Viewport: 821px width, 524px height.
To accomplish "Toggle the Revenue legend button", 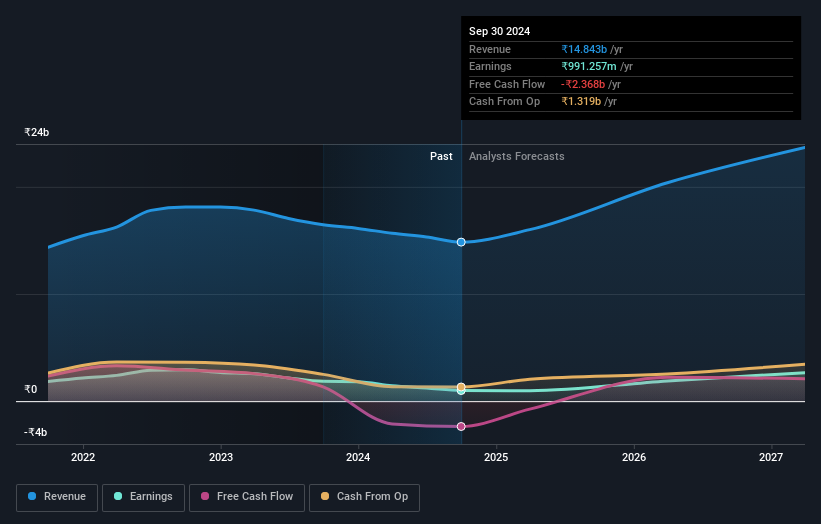I will pos(57,497).
